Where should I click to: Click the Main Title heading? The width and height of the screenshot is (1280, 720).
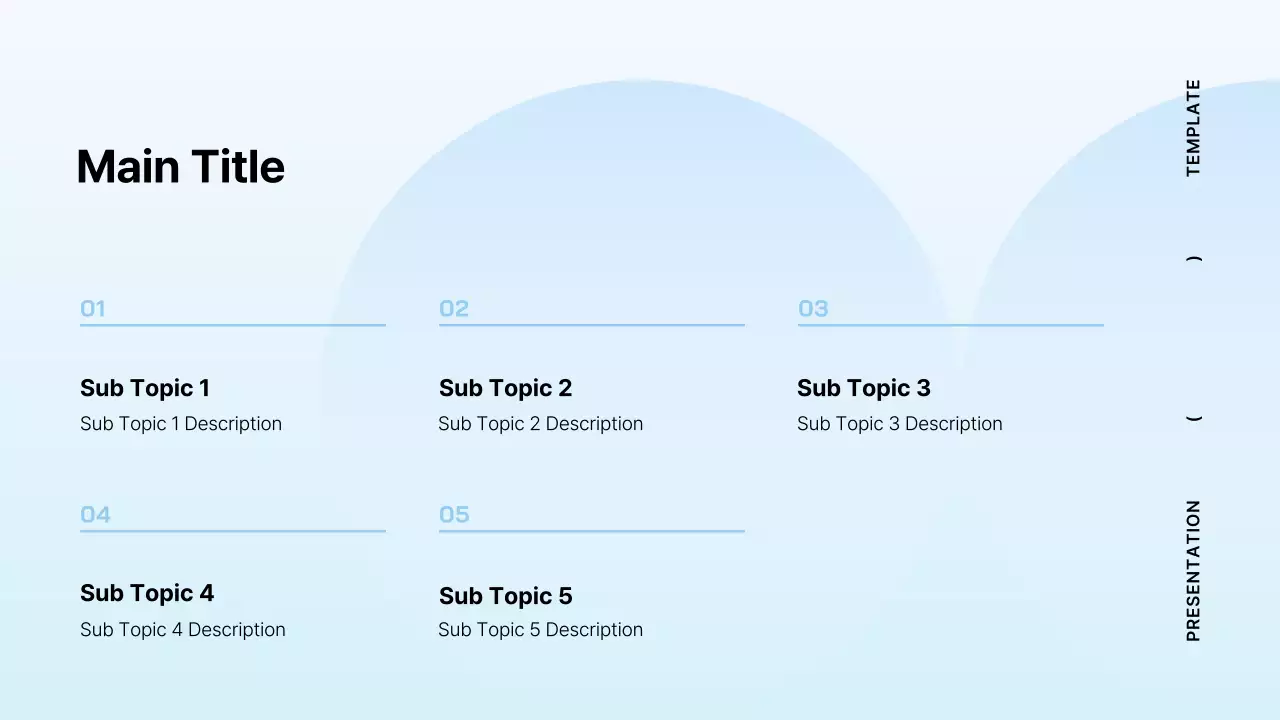pos(180,167)
